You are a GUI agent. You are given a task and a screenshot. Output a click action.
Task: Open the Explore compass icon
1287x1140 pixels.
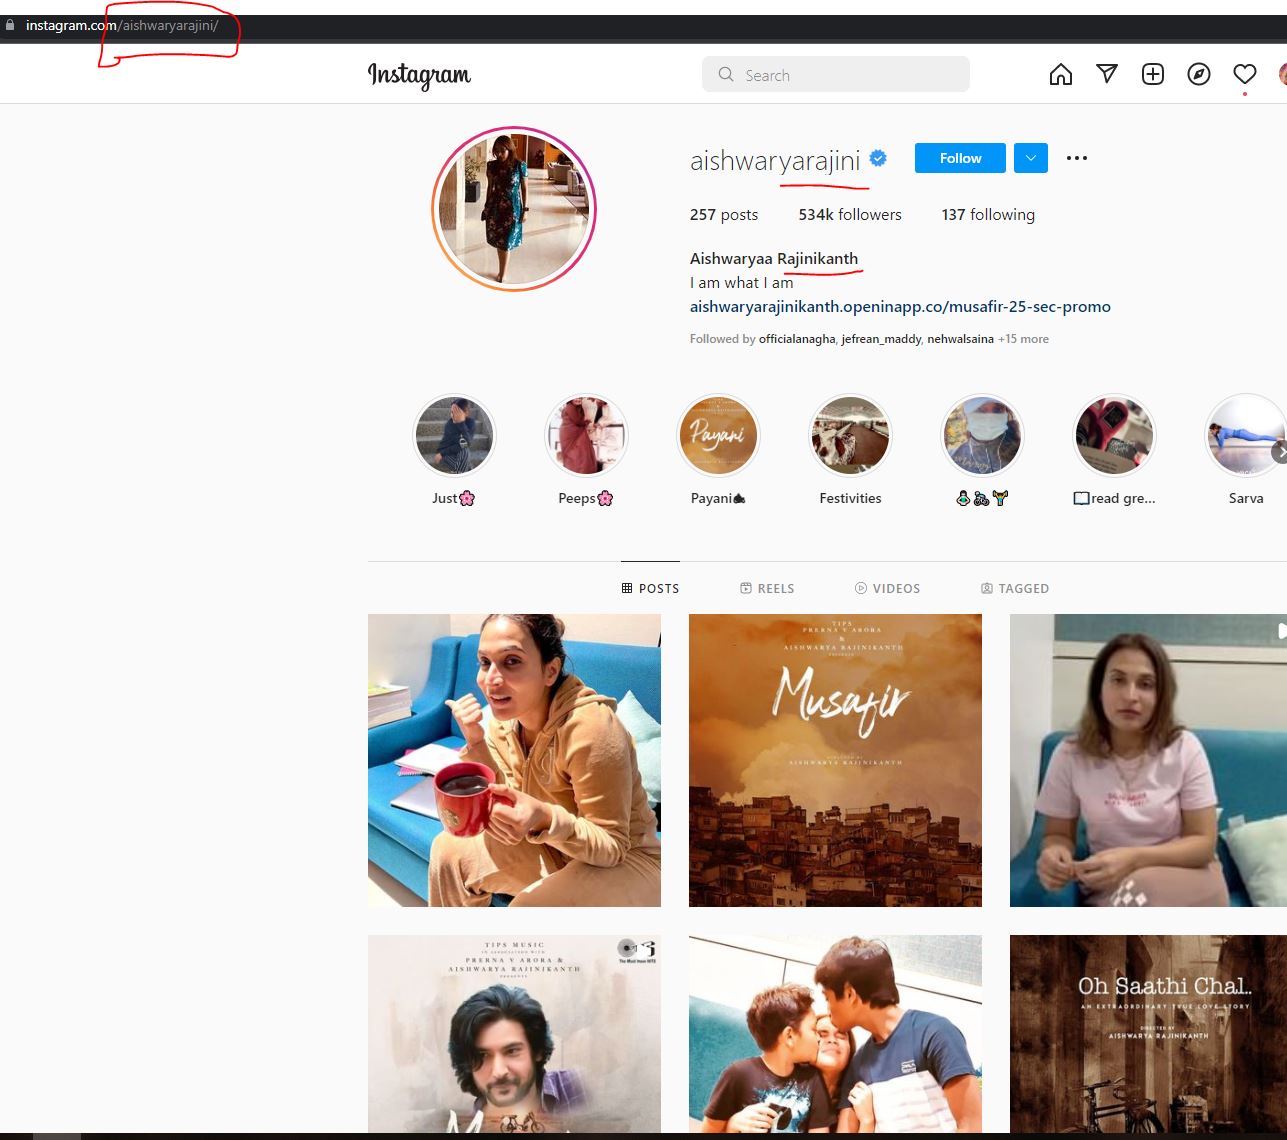coord(1199,75)
